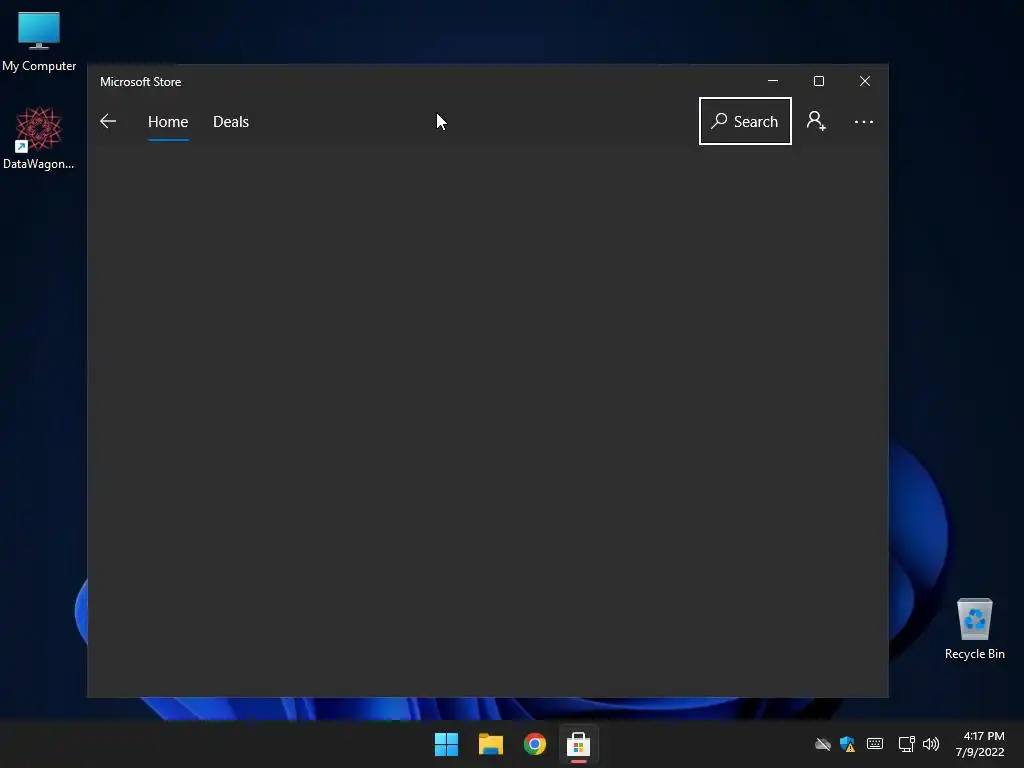This screenshot has height=768, width=1024.
Task: Open File Explorer from the taskbar
Action: [x=490, y=744]
